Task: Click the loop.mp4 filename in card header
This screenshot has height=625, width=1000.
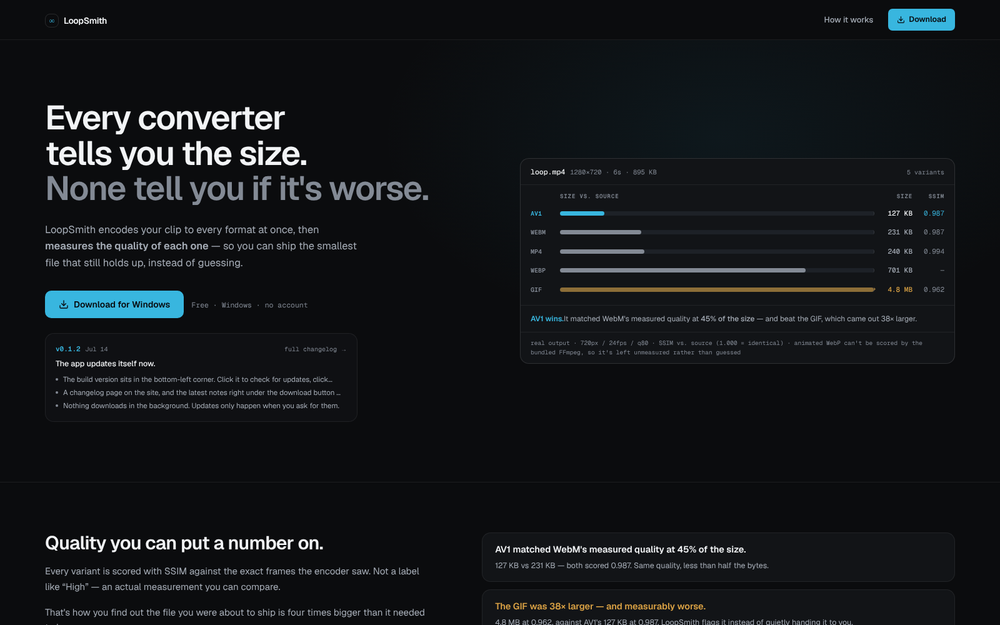Action: pos(547,172)
